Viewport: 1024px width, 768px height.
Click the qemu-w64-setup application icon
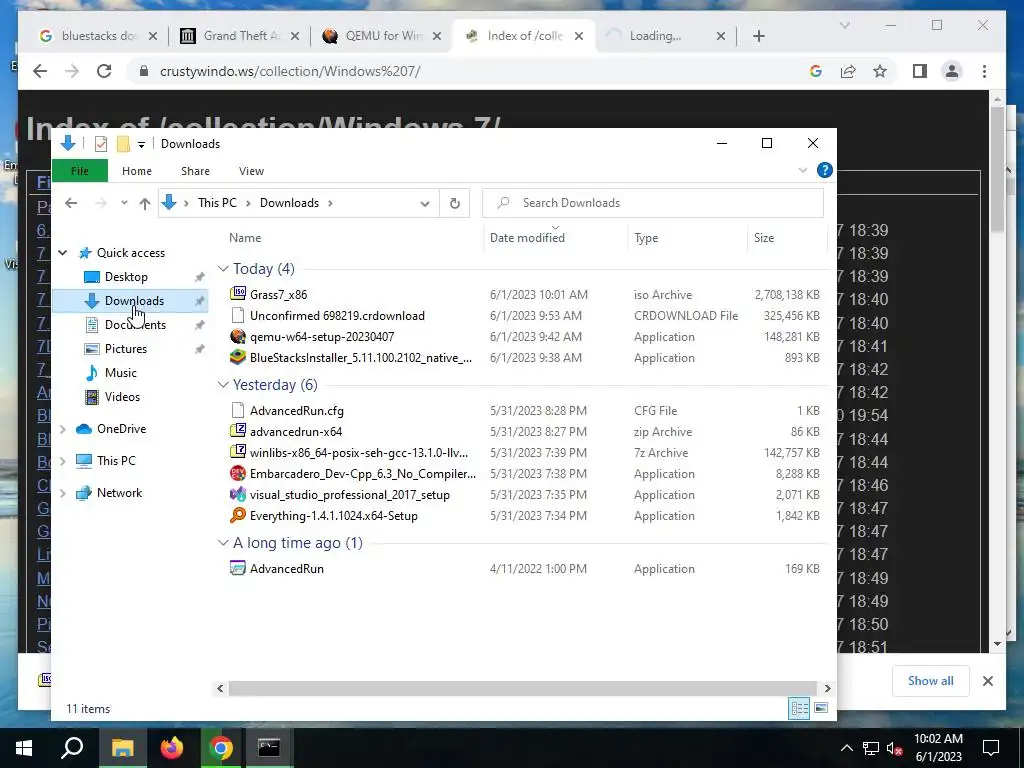[x=238, y=336]
